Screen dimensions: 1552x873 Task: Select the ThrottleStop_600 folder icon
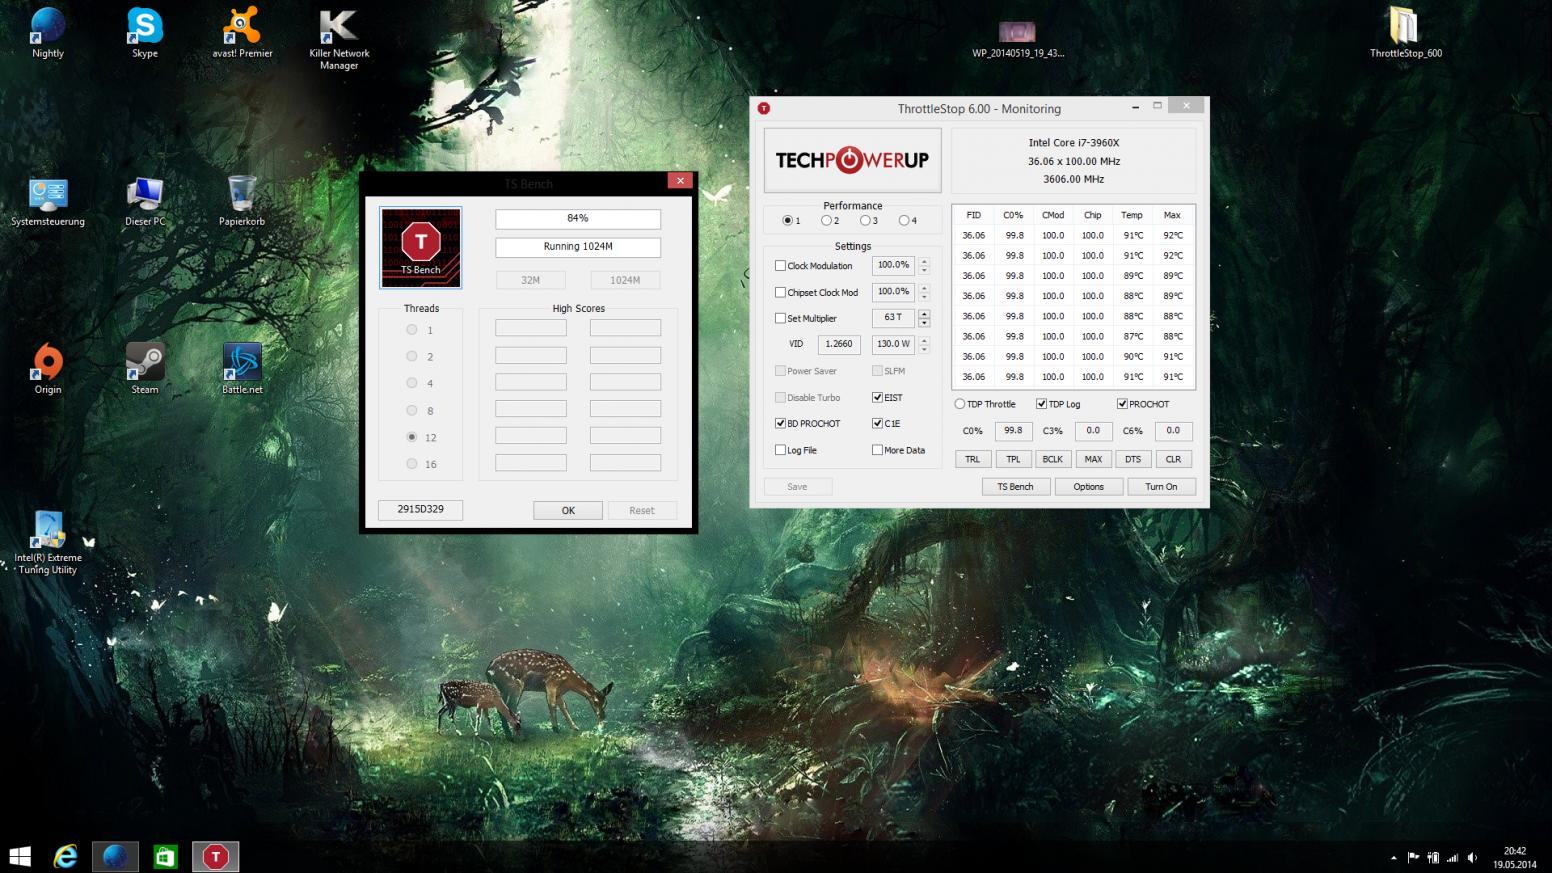[1405, 33]
